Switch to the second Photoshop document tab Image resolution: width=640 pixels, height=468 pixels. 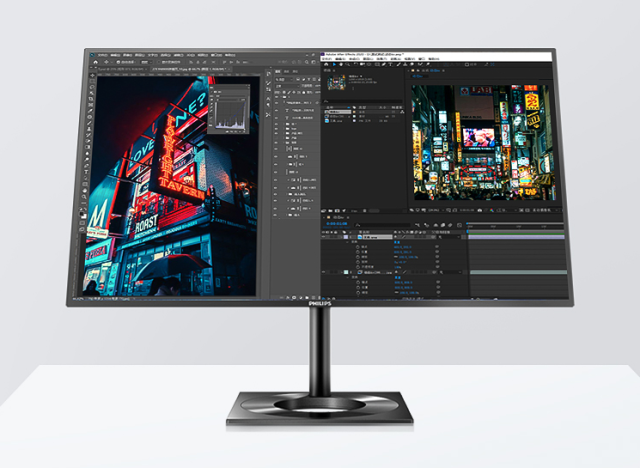(190, 69)
